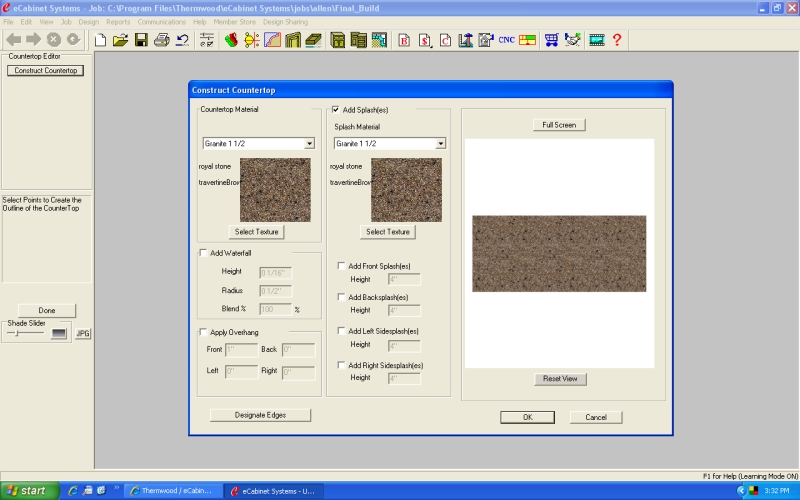Click the dollar sign cost report icon
800x500 pixels.
424,40
